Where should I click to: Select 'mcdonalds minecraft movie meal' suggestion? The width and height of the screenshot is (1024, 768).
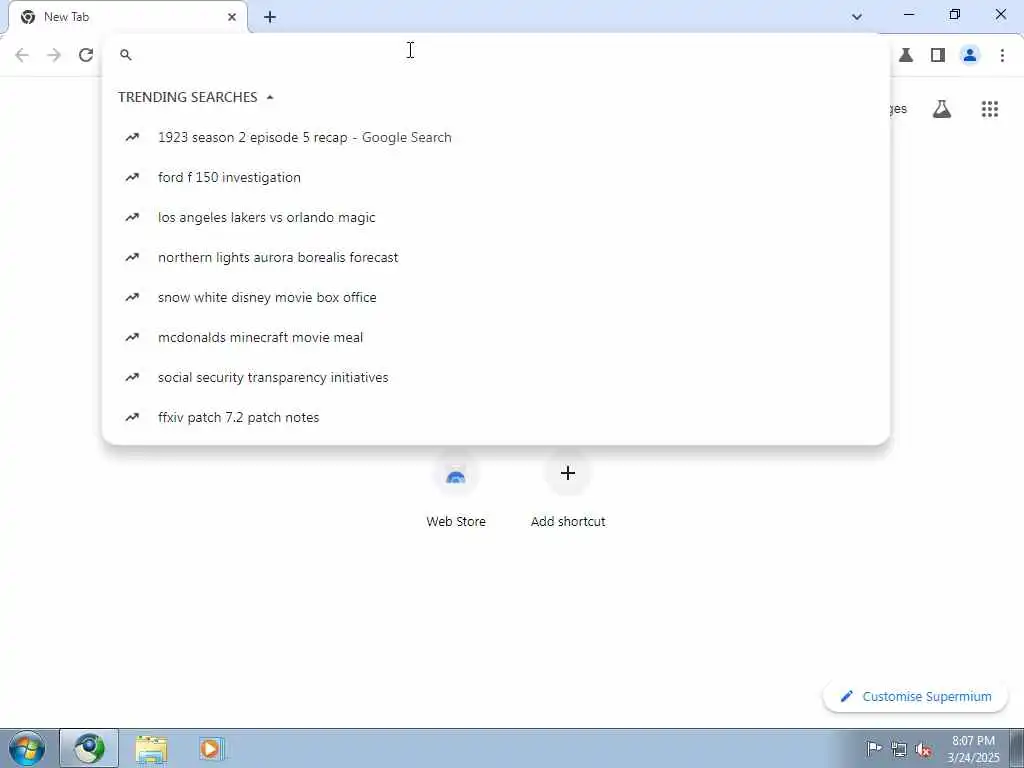(x=496, y=337)
